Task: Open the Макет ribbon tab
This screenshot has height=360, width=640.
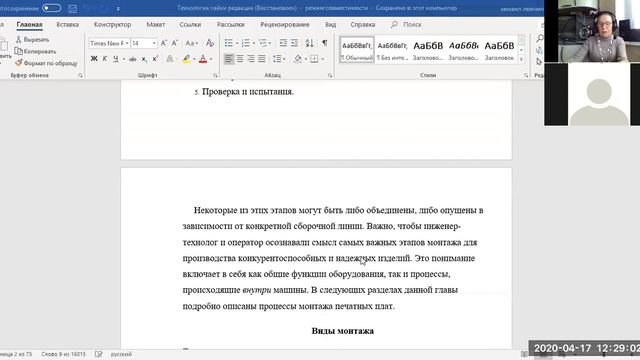Action: pyautogui.click(x=156, y=24)
